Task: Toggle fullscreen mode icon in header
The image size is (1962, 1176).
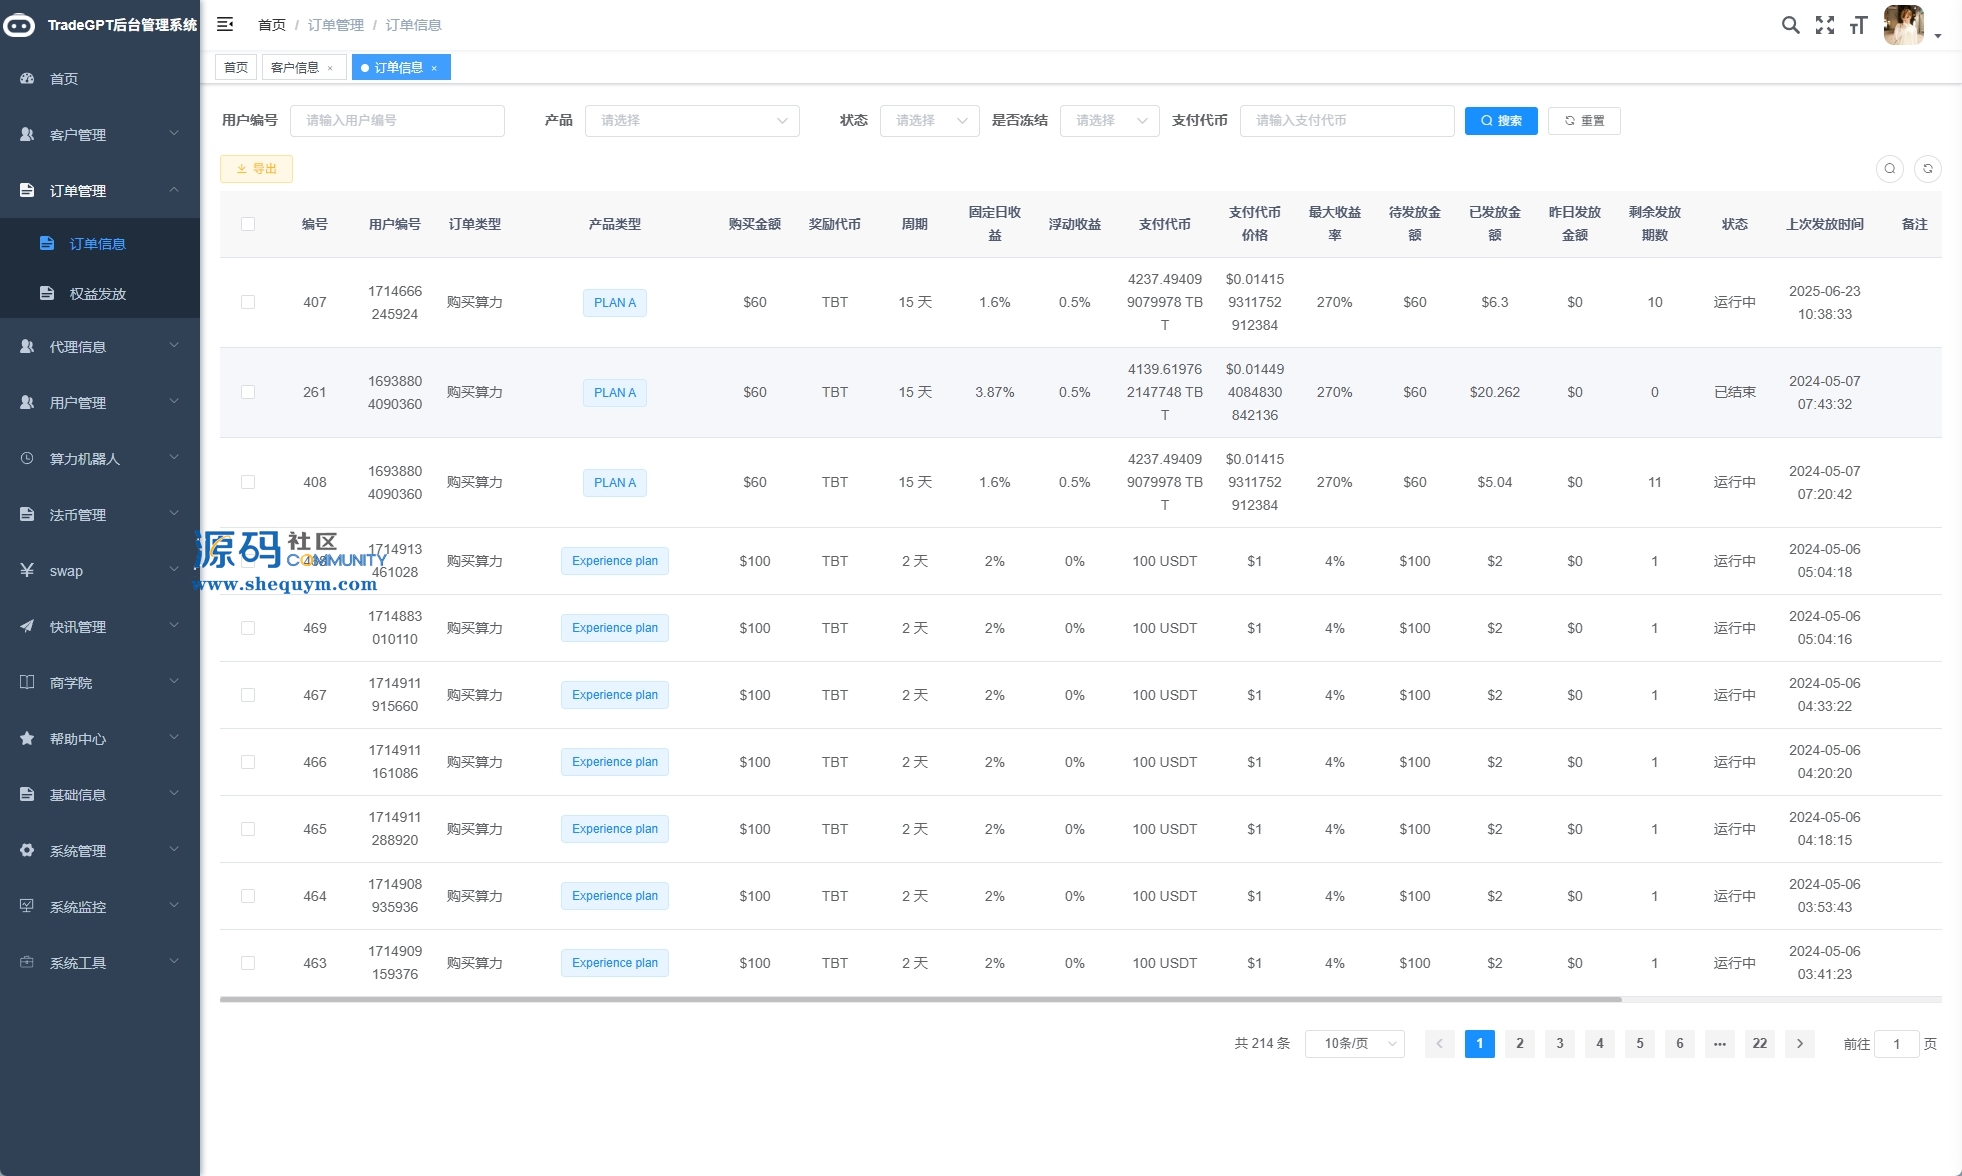Action: (1825, 25)
